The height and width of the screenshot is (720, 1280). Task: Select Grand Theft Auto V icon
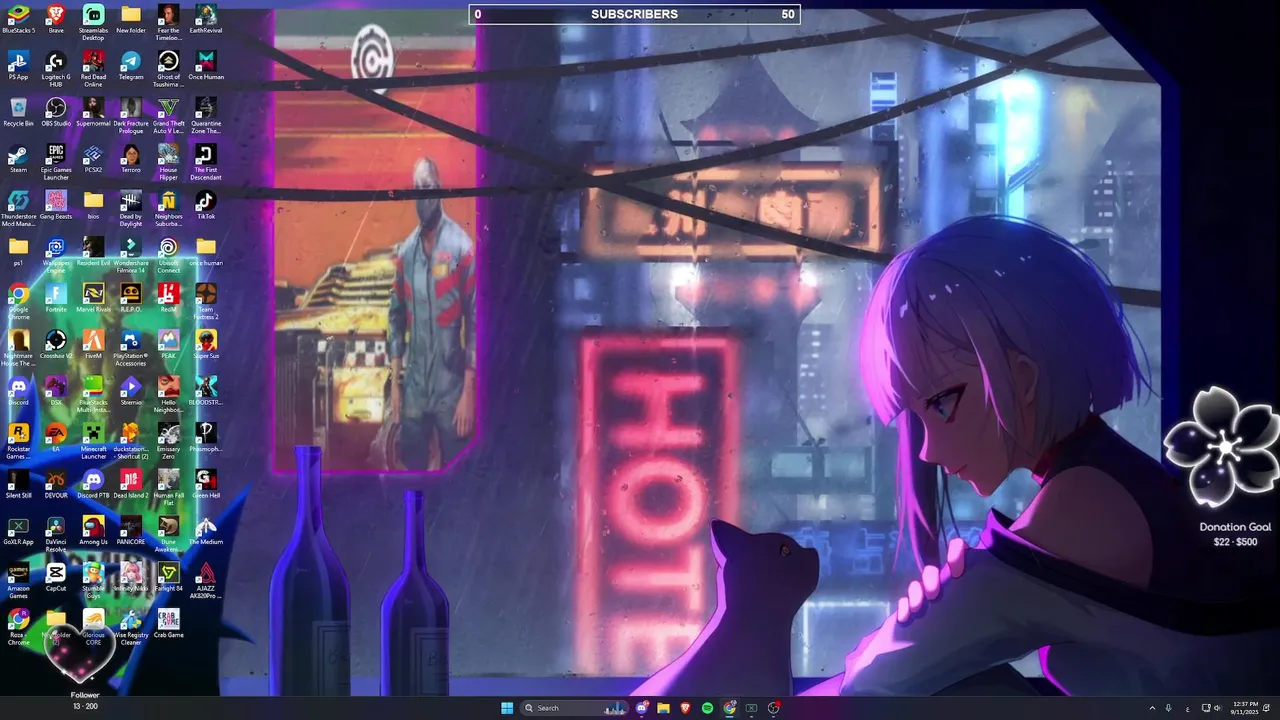tap(168, 107)
